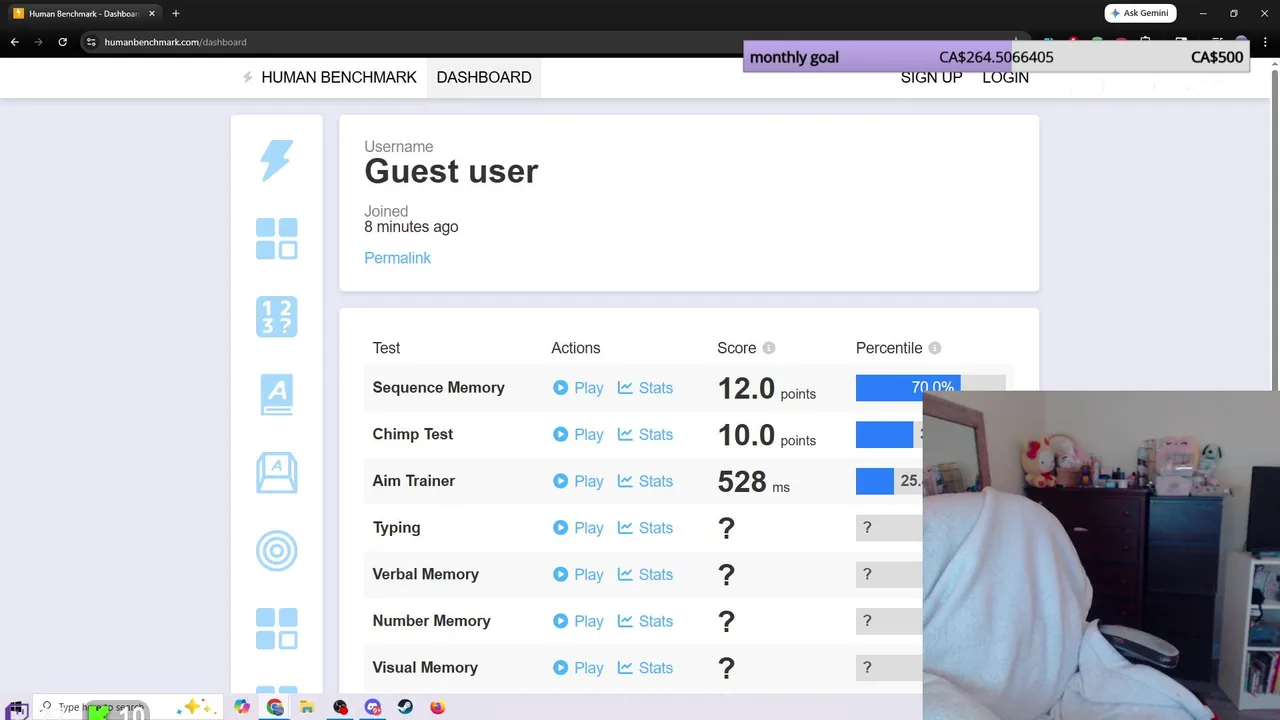Open Firefox from the taskbar
1280x720 pixels.
click(438, 707)
